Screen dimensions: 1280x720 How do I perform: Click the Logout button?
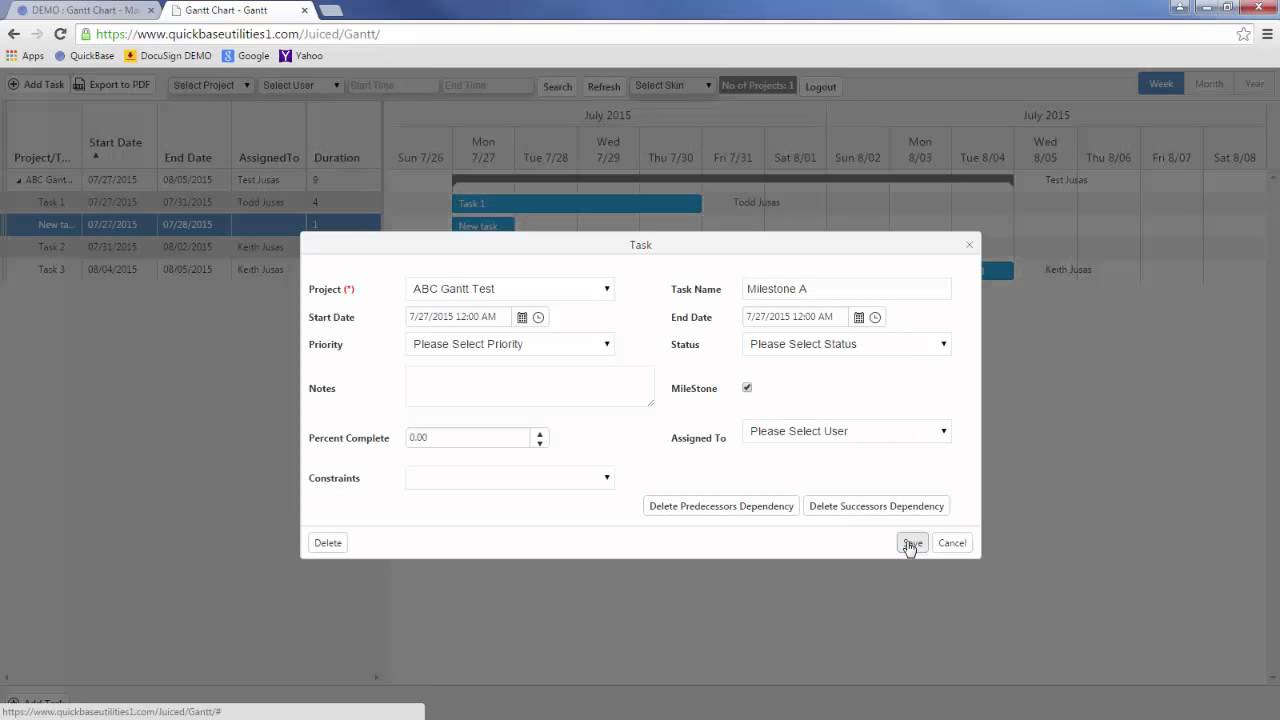820,86
